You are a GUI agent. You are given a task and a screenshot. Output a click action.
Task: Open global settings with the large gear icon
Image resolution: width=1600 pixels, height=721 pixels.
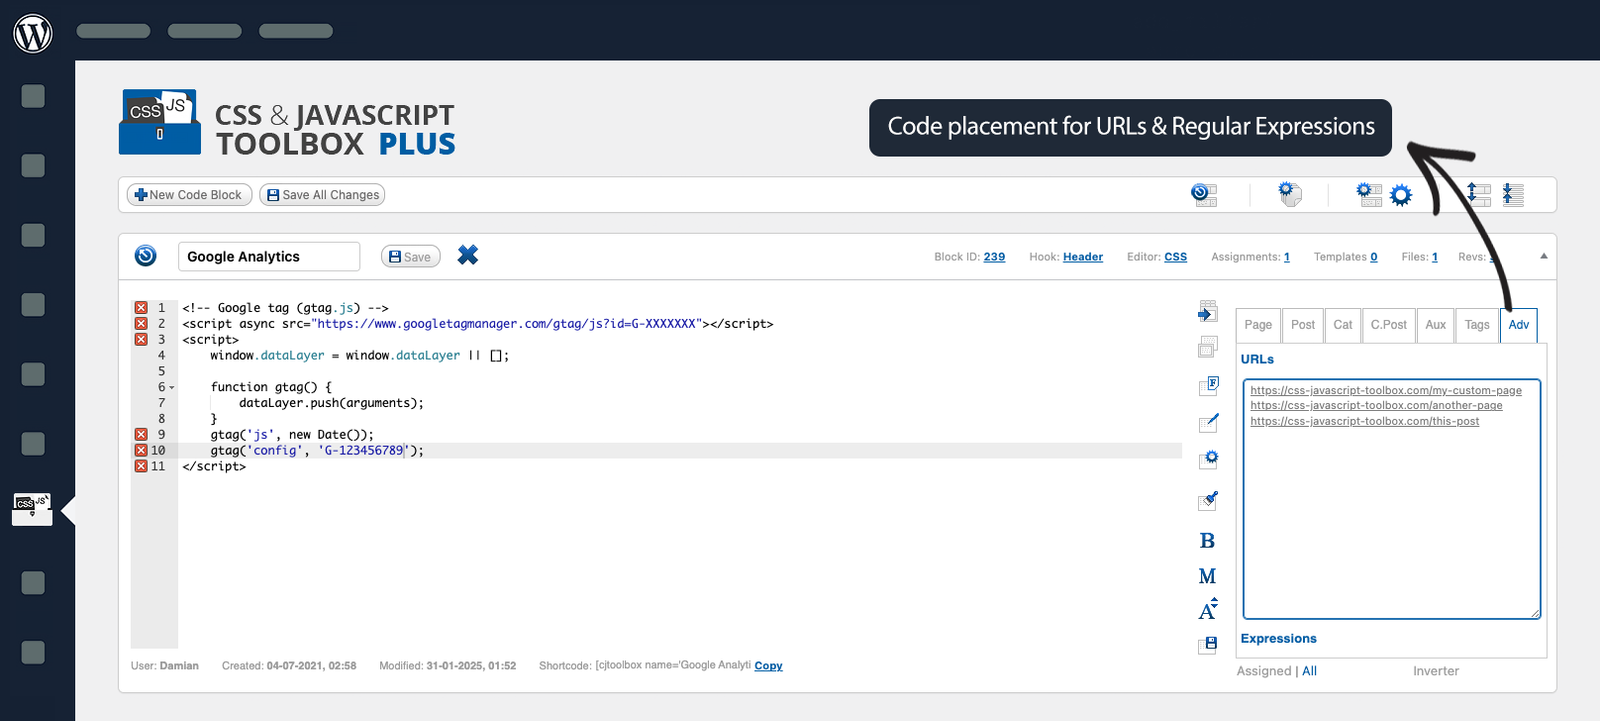coord(1401,195)
